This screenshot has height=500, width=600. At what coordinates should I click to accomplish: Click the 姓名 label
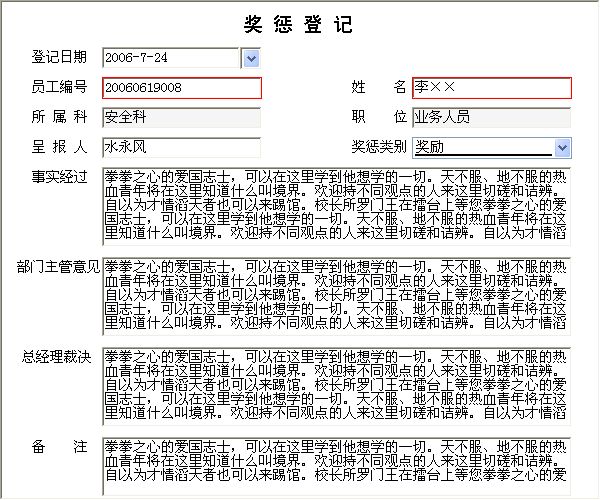tap(379, 87)
